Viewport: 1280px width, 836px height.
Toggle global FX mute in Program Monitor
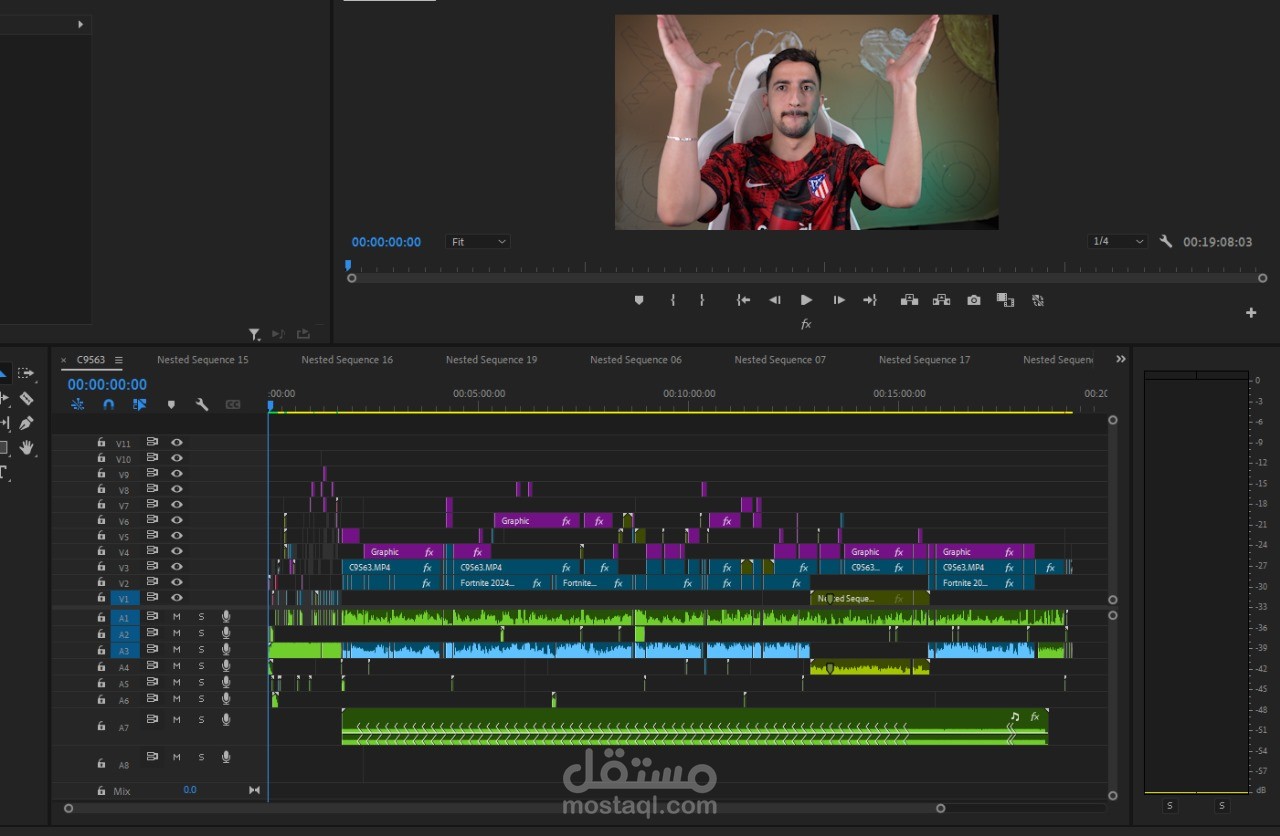point(806,324)
